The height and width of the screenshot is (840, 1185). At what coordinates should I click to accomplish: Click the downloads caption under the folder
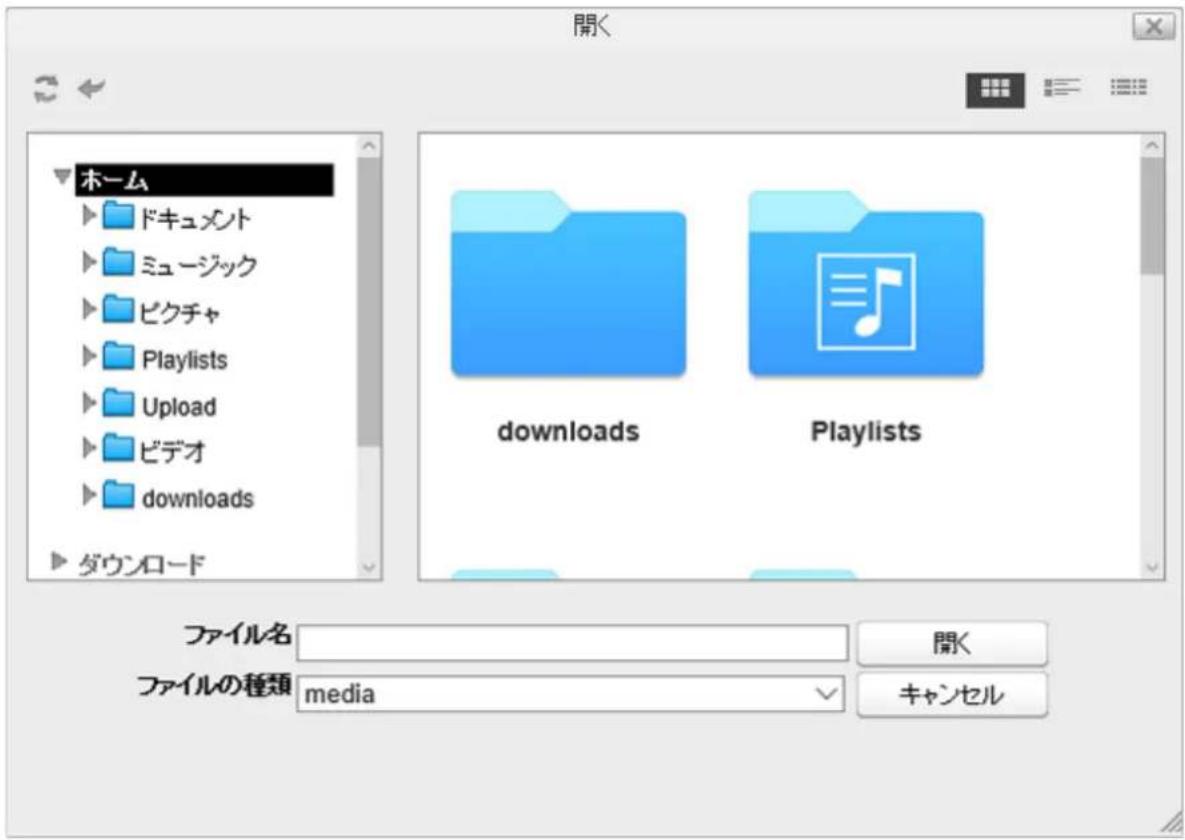pos(568,432)
